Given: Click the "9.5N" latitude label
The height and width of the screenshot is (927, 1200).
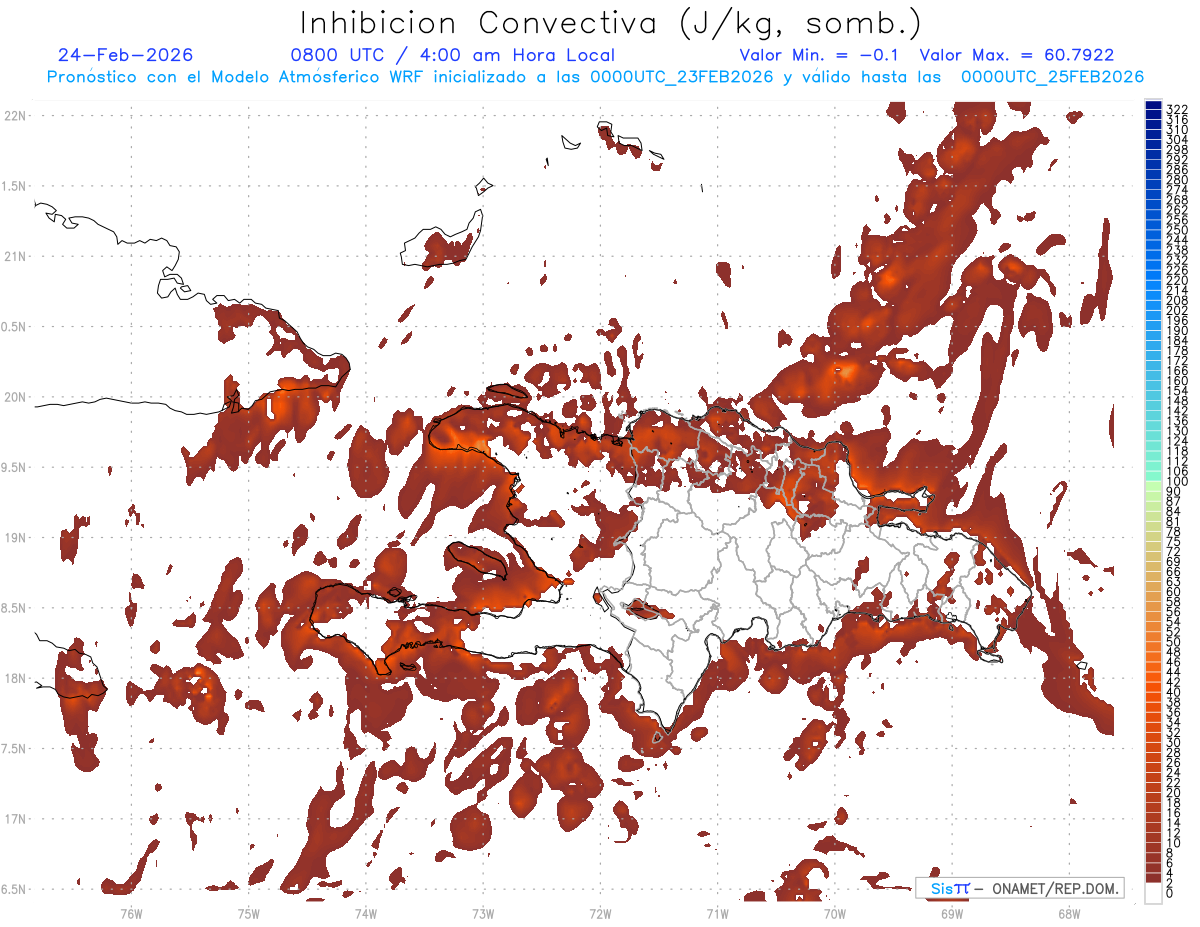Looking at the screenshot, I should tap(14, 467).
